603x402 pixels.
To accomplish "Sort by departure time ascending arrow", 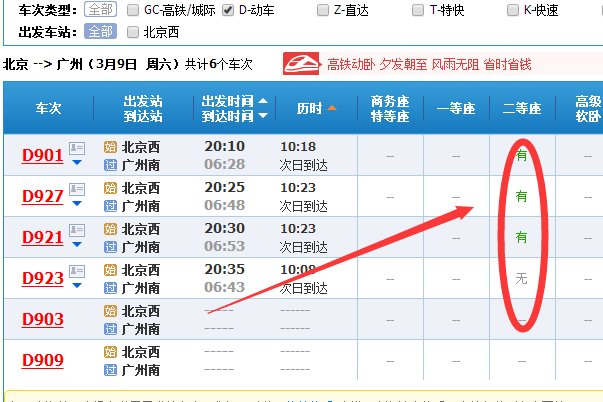I will (x=263, y=101).
